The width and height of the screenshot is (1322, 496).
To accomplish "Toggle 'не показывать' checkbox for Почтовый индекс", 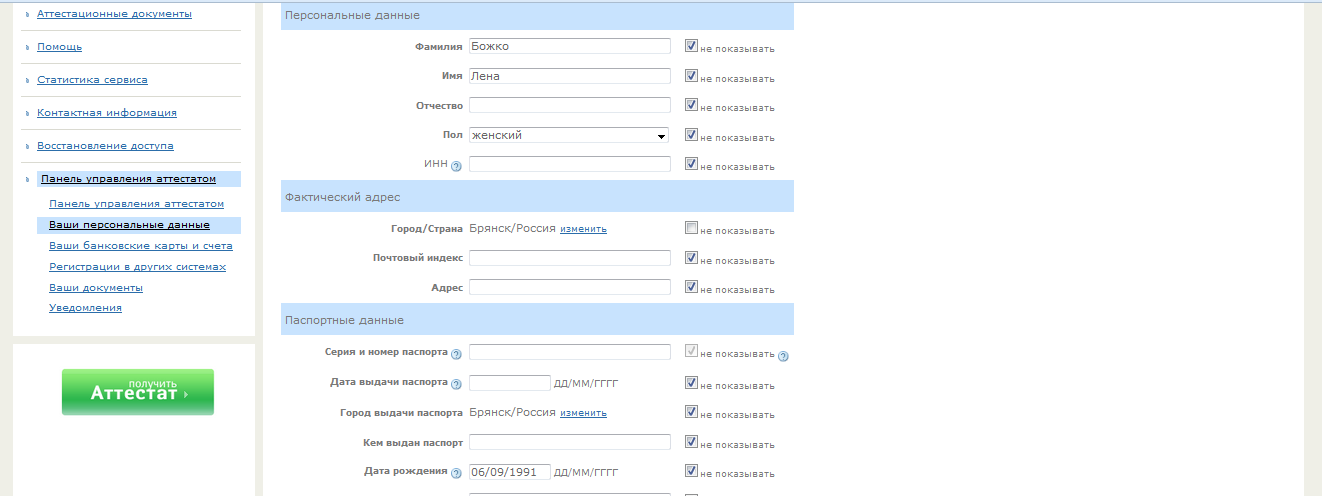I will 691,258.
